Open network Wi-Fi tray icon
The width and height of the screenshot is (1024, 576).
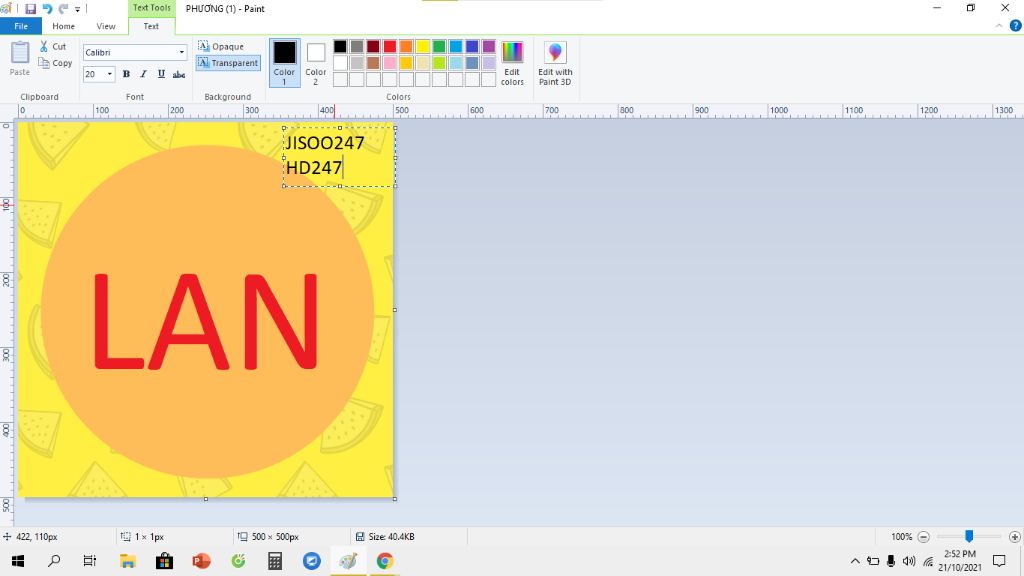pos(928,561)
